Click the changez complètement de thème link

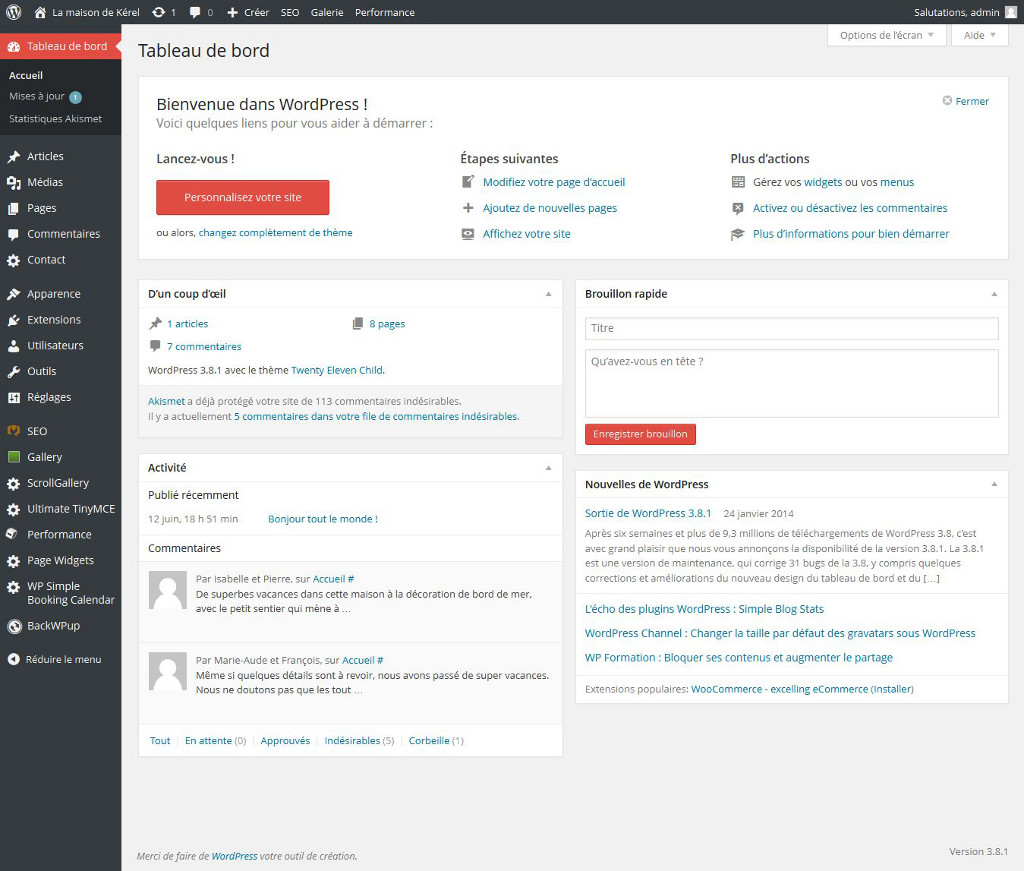coord(276,232)
